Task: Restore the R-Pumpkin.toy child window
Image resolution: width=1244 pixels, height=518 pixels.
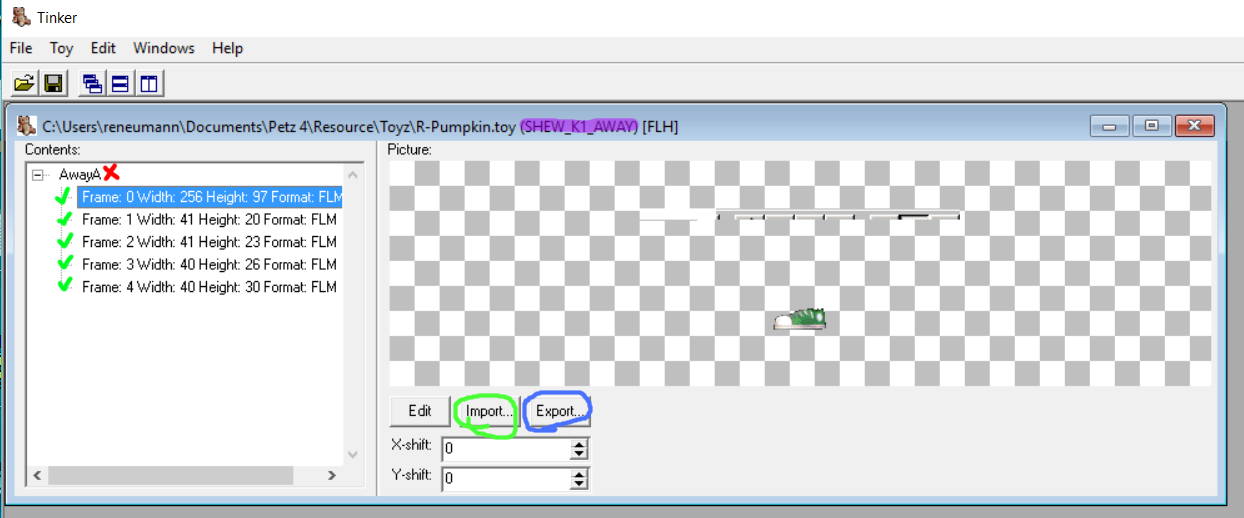Action: tap(1152, 126)
